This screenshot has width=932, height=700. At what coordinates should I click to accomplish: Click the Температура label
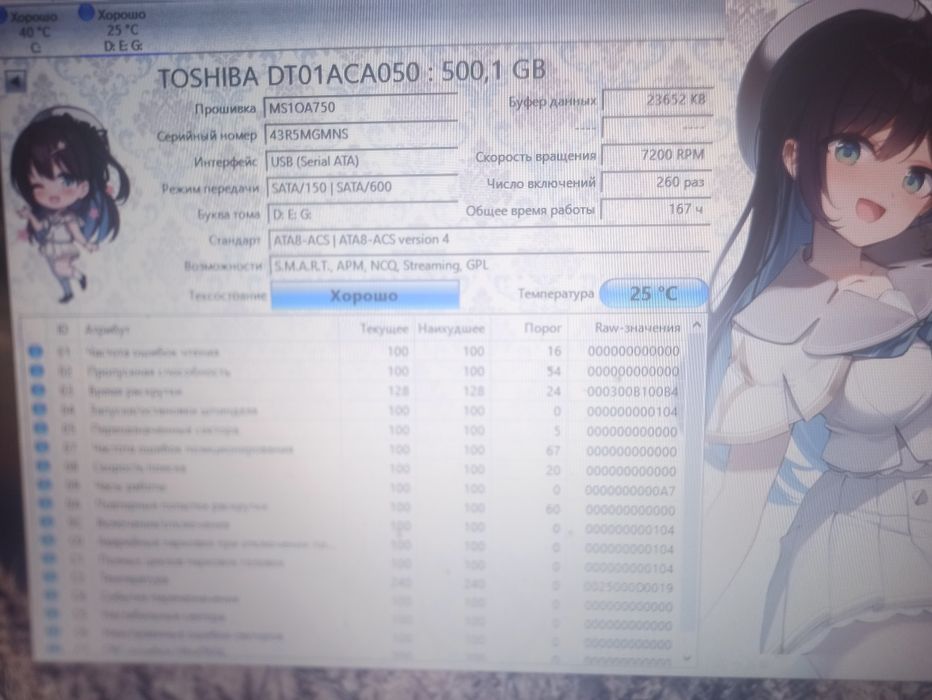pos(556,294)
